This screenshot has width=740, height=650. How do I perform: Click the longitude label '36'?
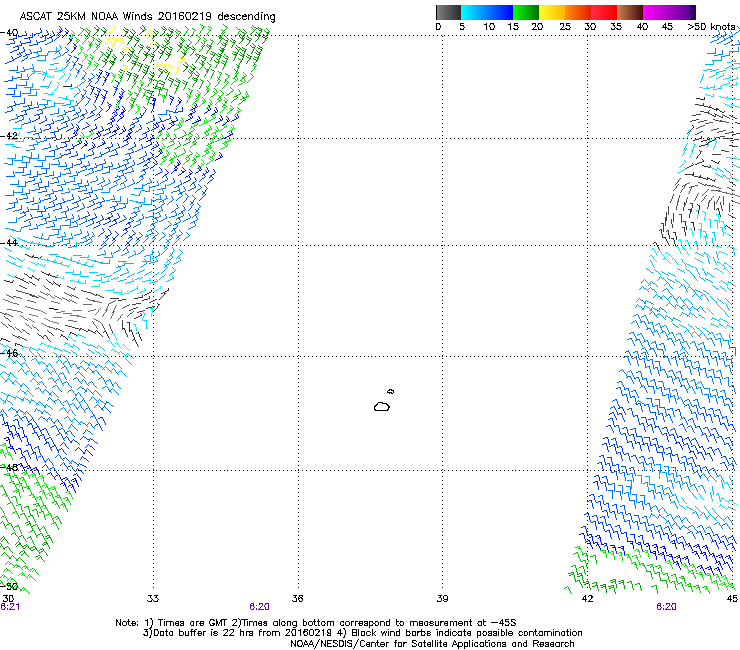click(x=297, y=599)
